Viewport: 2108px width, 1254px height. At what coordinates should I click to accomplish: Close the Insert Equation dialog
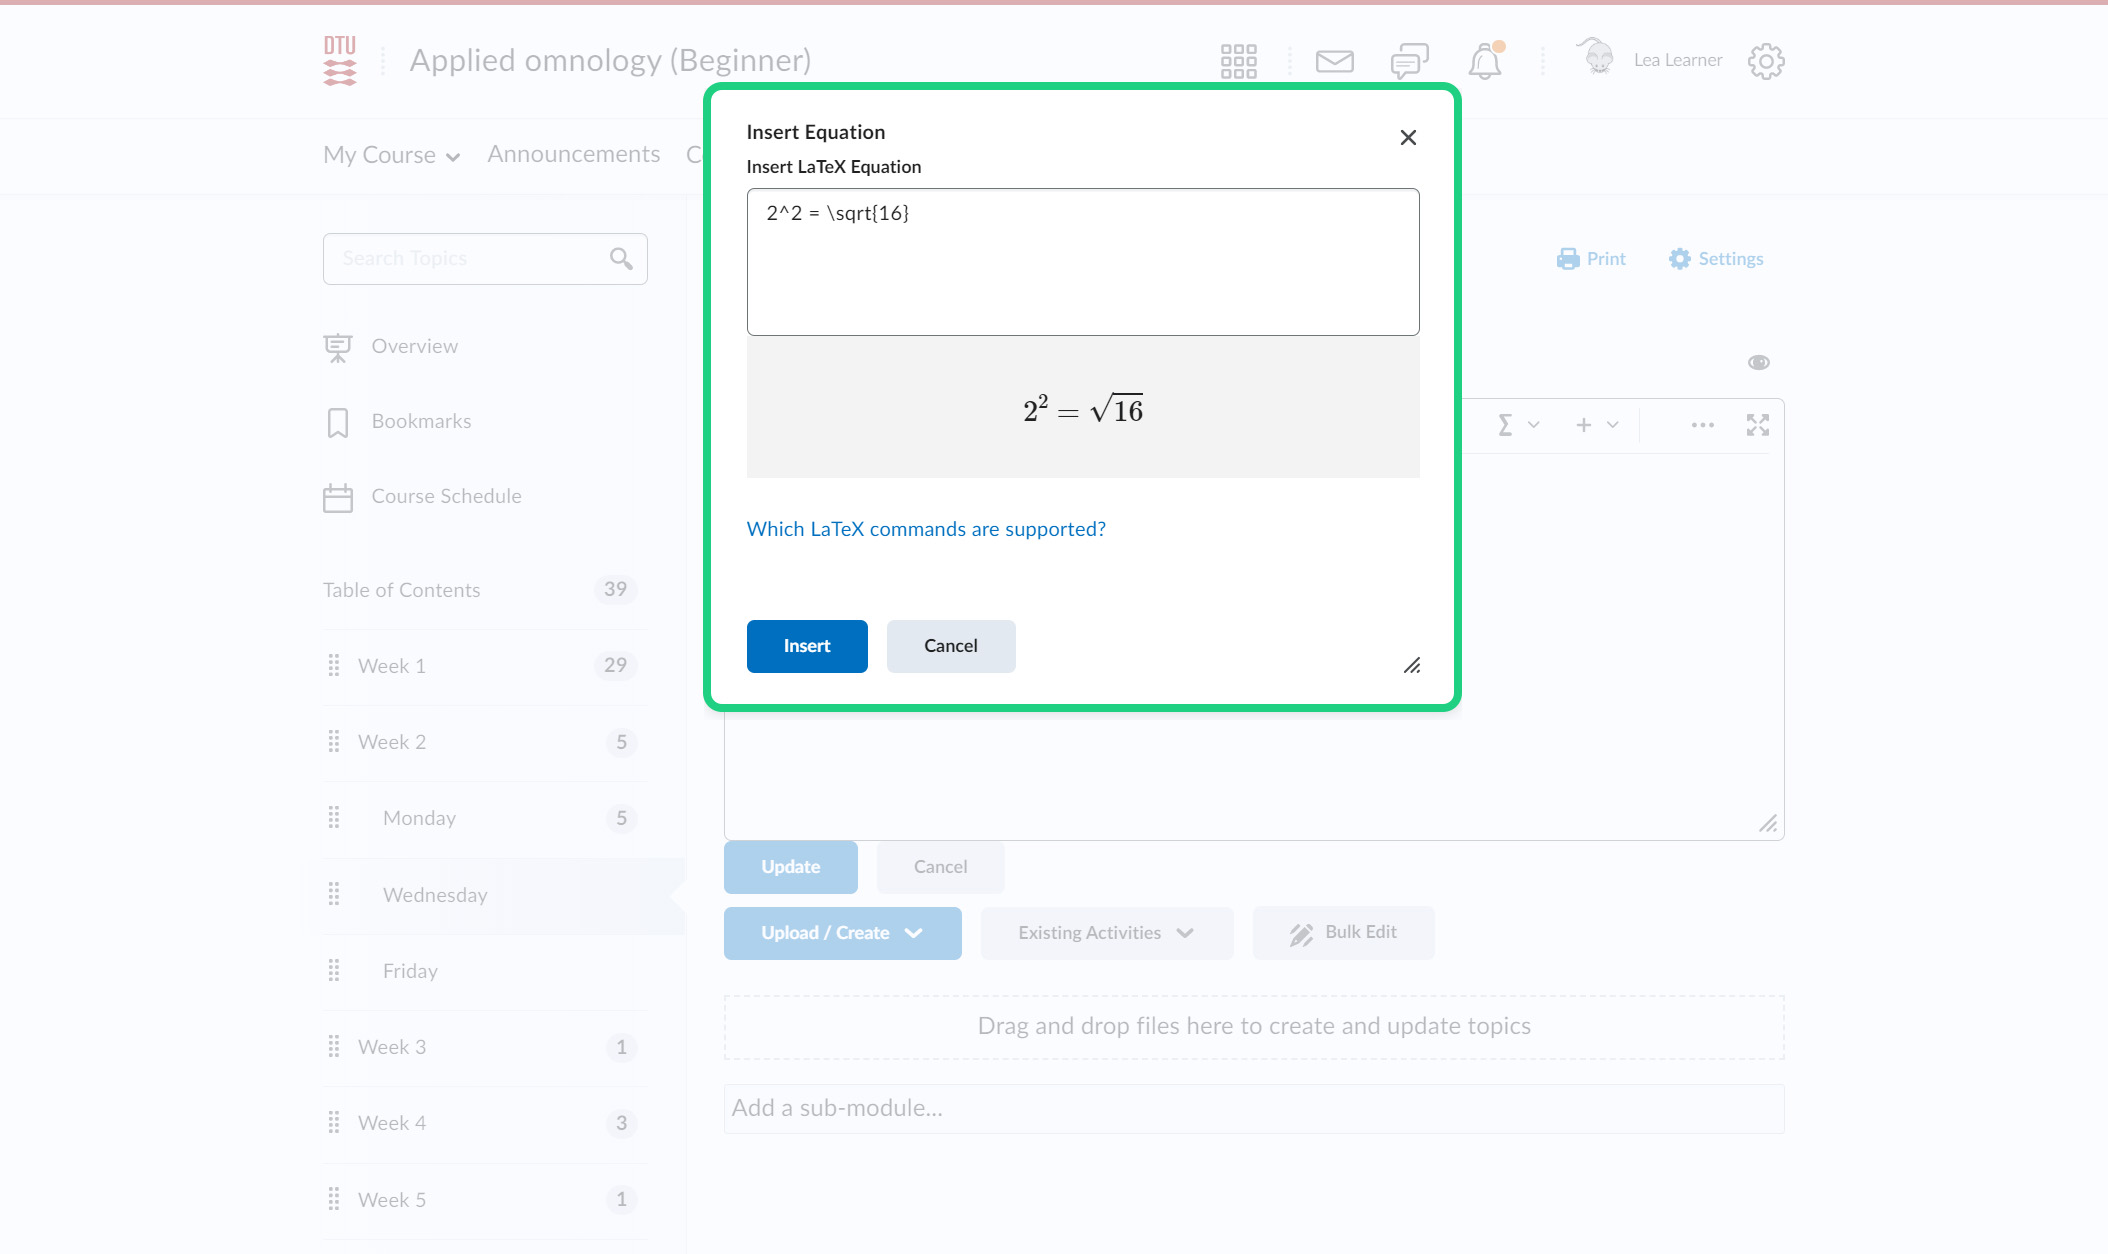(x=1408, y=138)
